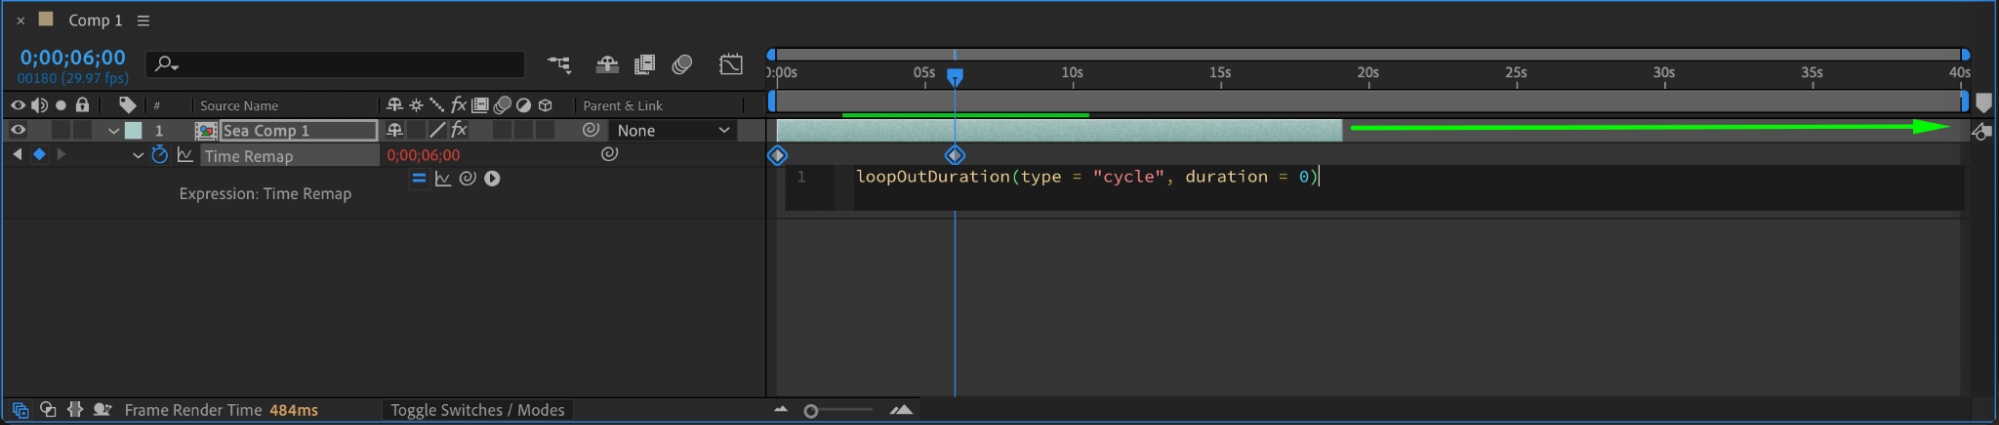Click the Graph Editor icon in the timeline header

point(731,65)
